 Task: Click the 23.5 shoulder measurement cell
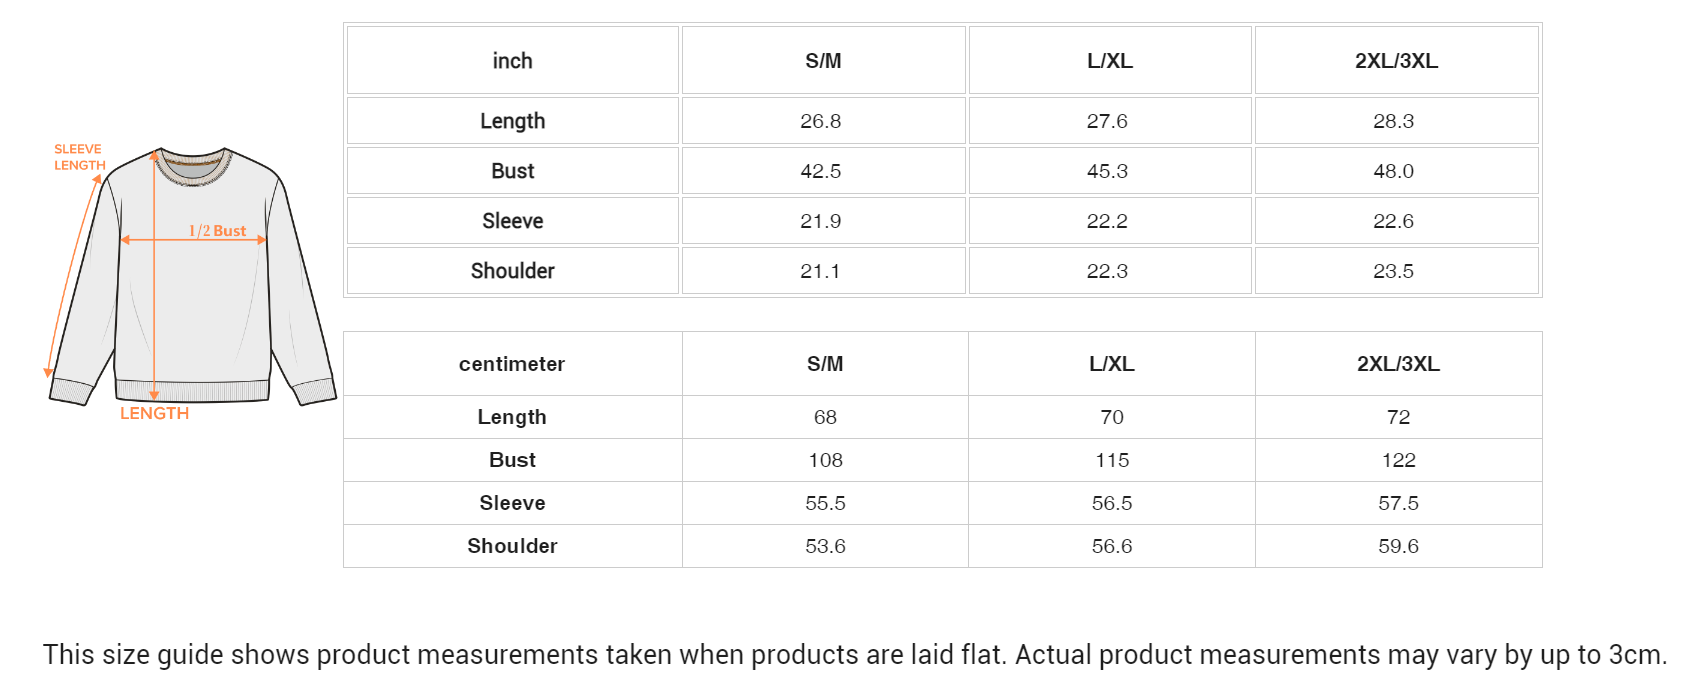pyautogui.click(x=1393, y=271)
